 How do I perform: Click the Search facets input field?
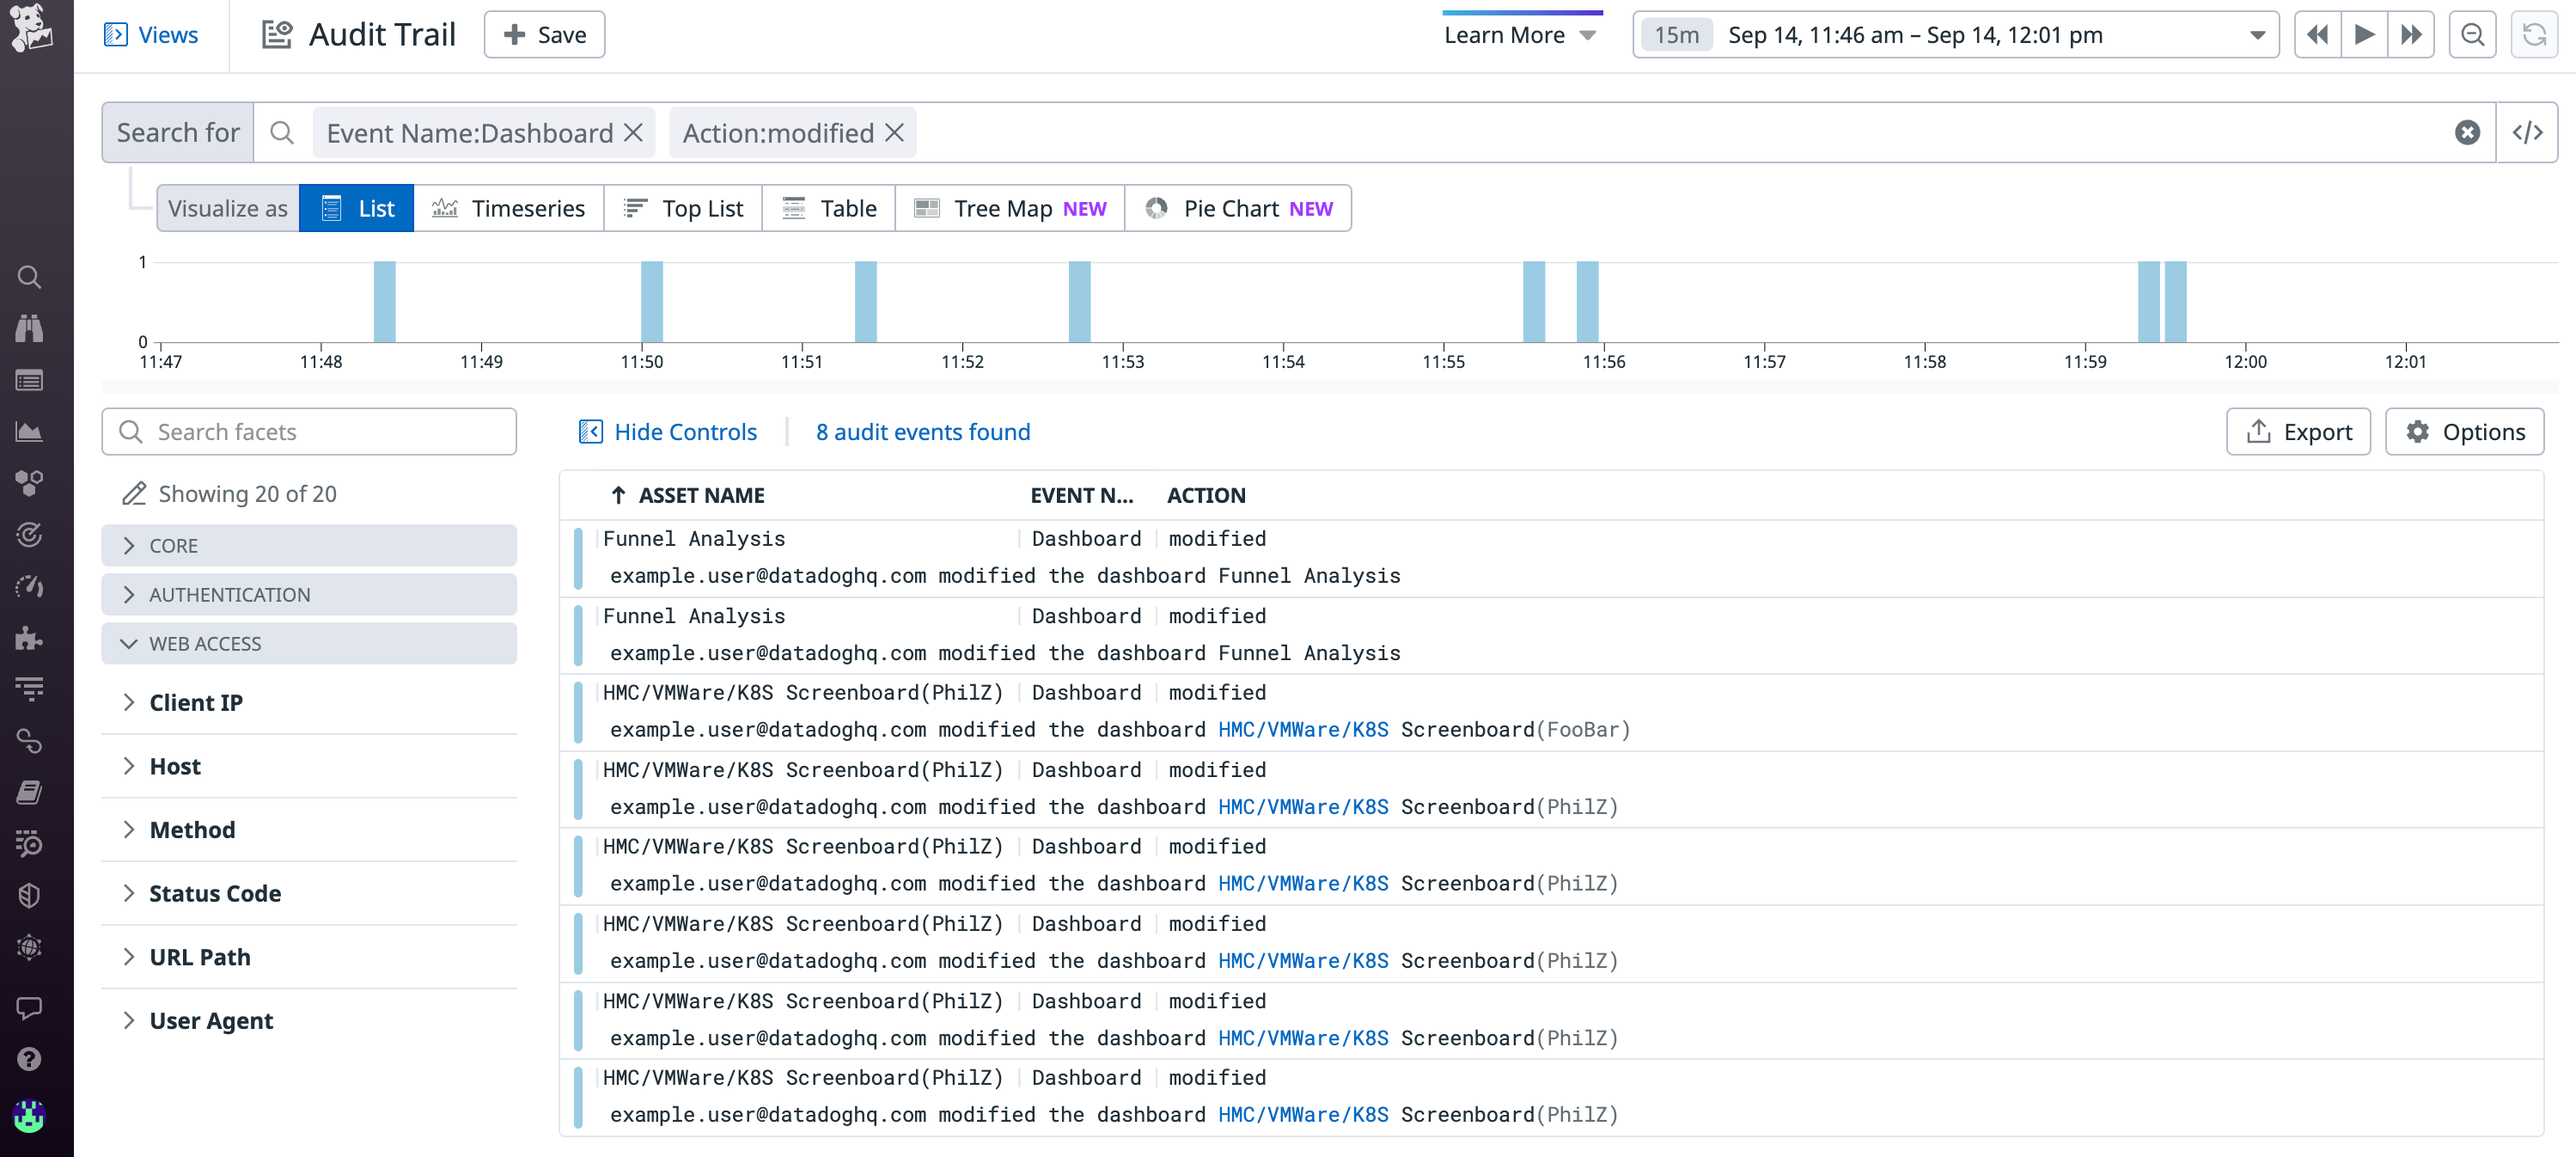click(308, 431)
